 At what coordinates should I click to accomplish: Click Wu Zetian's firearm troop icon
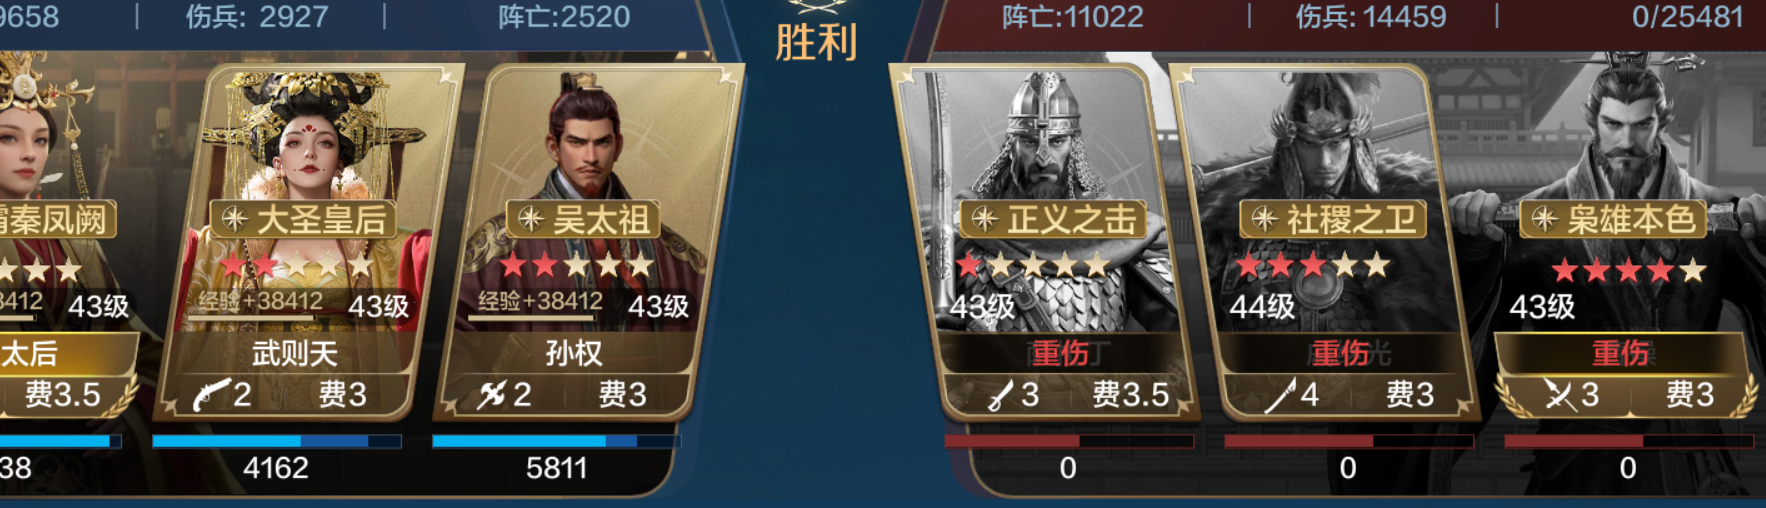[212, 395]
